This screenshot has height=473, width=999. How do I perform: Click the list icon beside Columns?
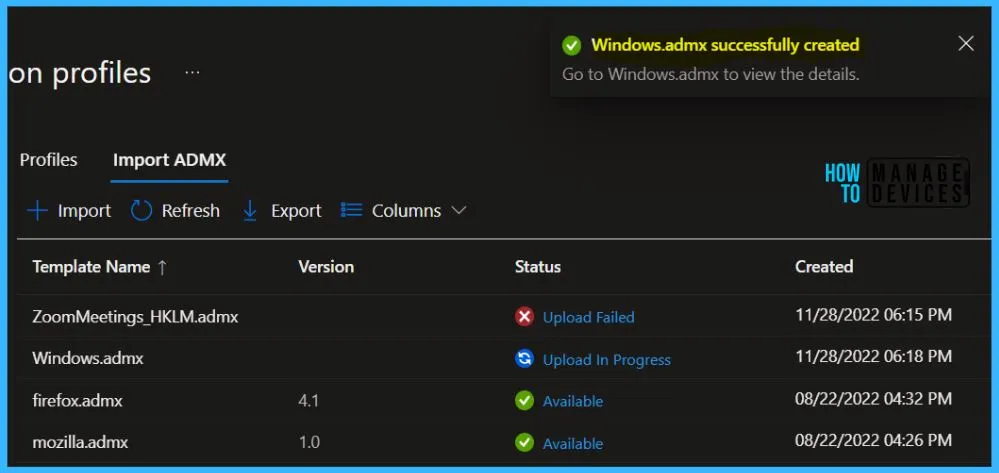tap(352, 210)
